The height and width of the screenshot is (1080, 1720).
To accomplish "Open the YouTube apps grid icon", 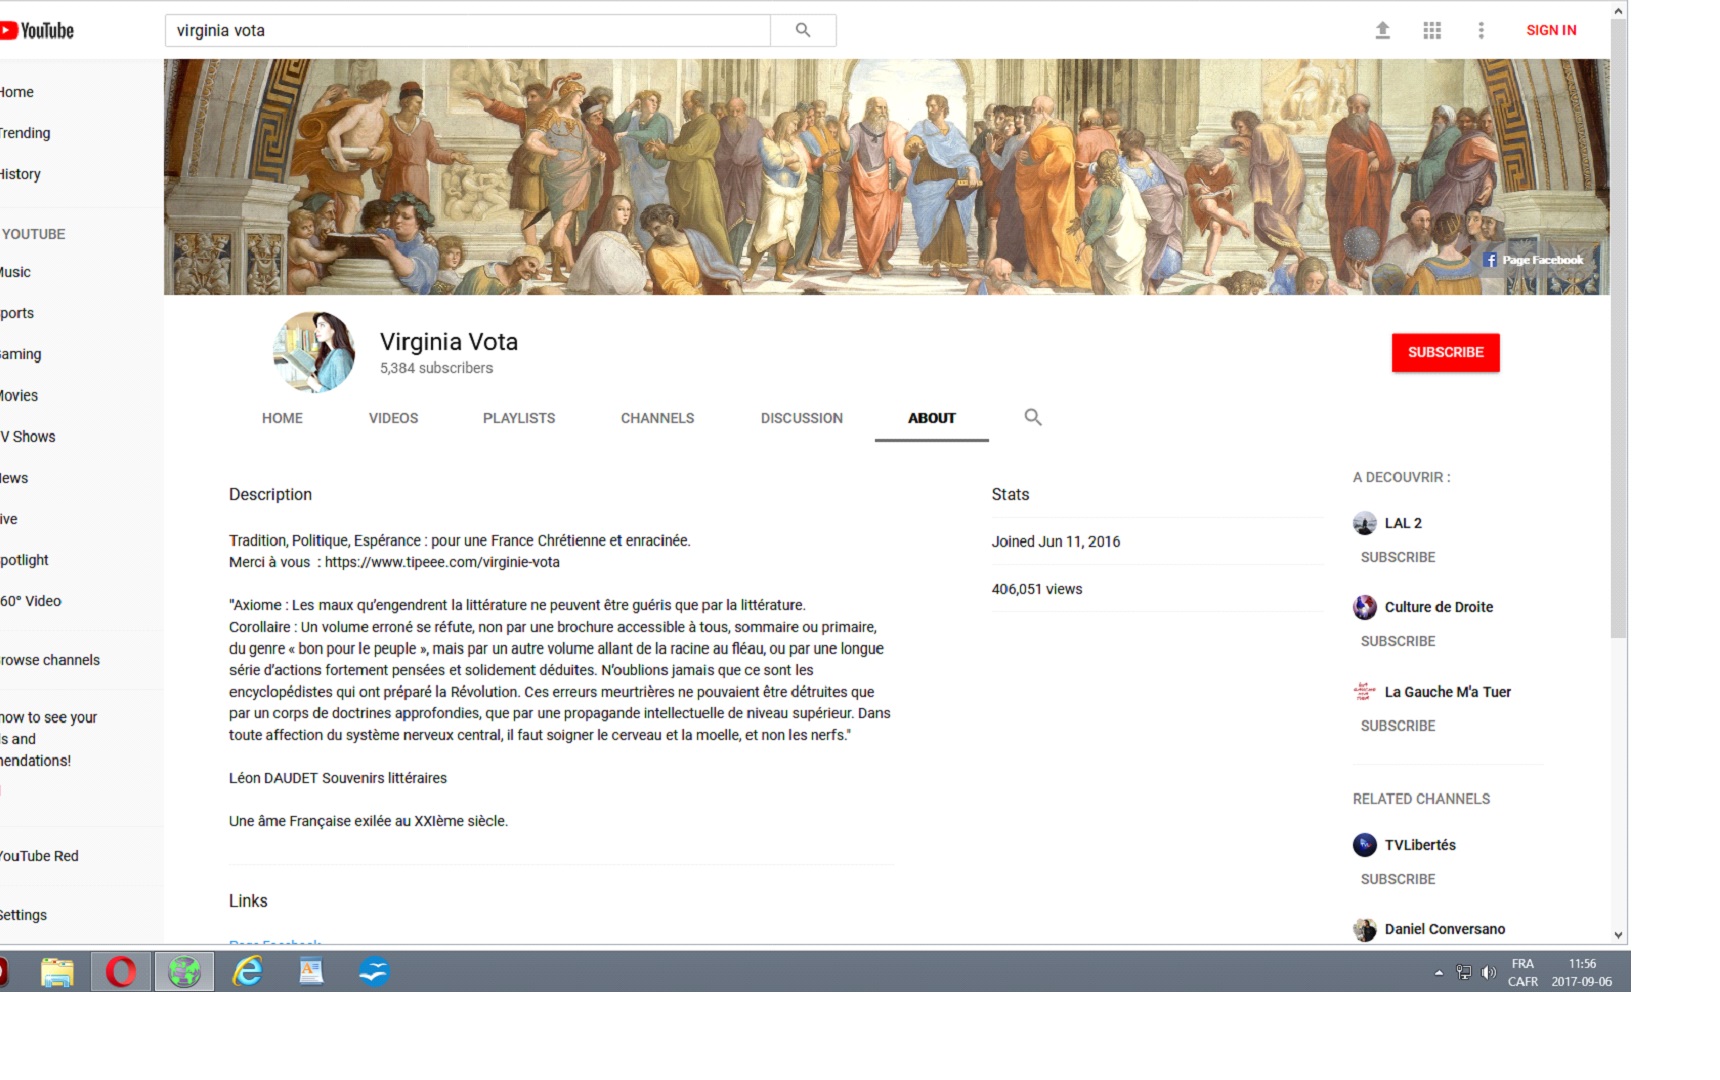I will pos(1432,30).
